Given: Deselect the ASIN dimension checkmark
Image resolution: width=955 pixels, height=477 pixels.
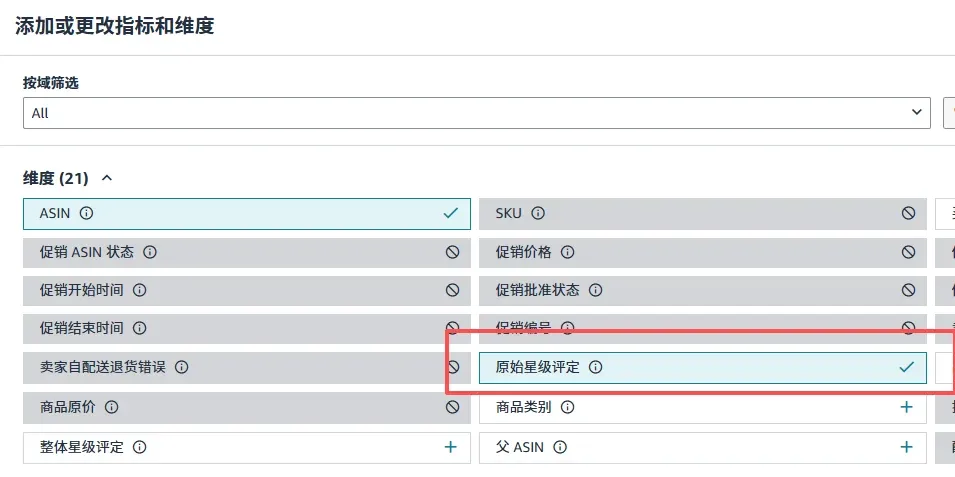Looking at the screenshot, I should point(451,213).
